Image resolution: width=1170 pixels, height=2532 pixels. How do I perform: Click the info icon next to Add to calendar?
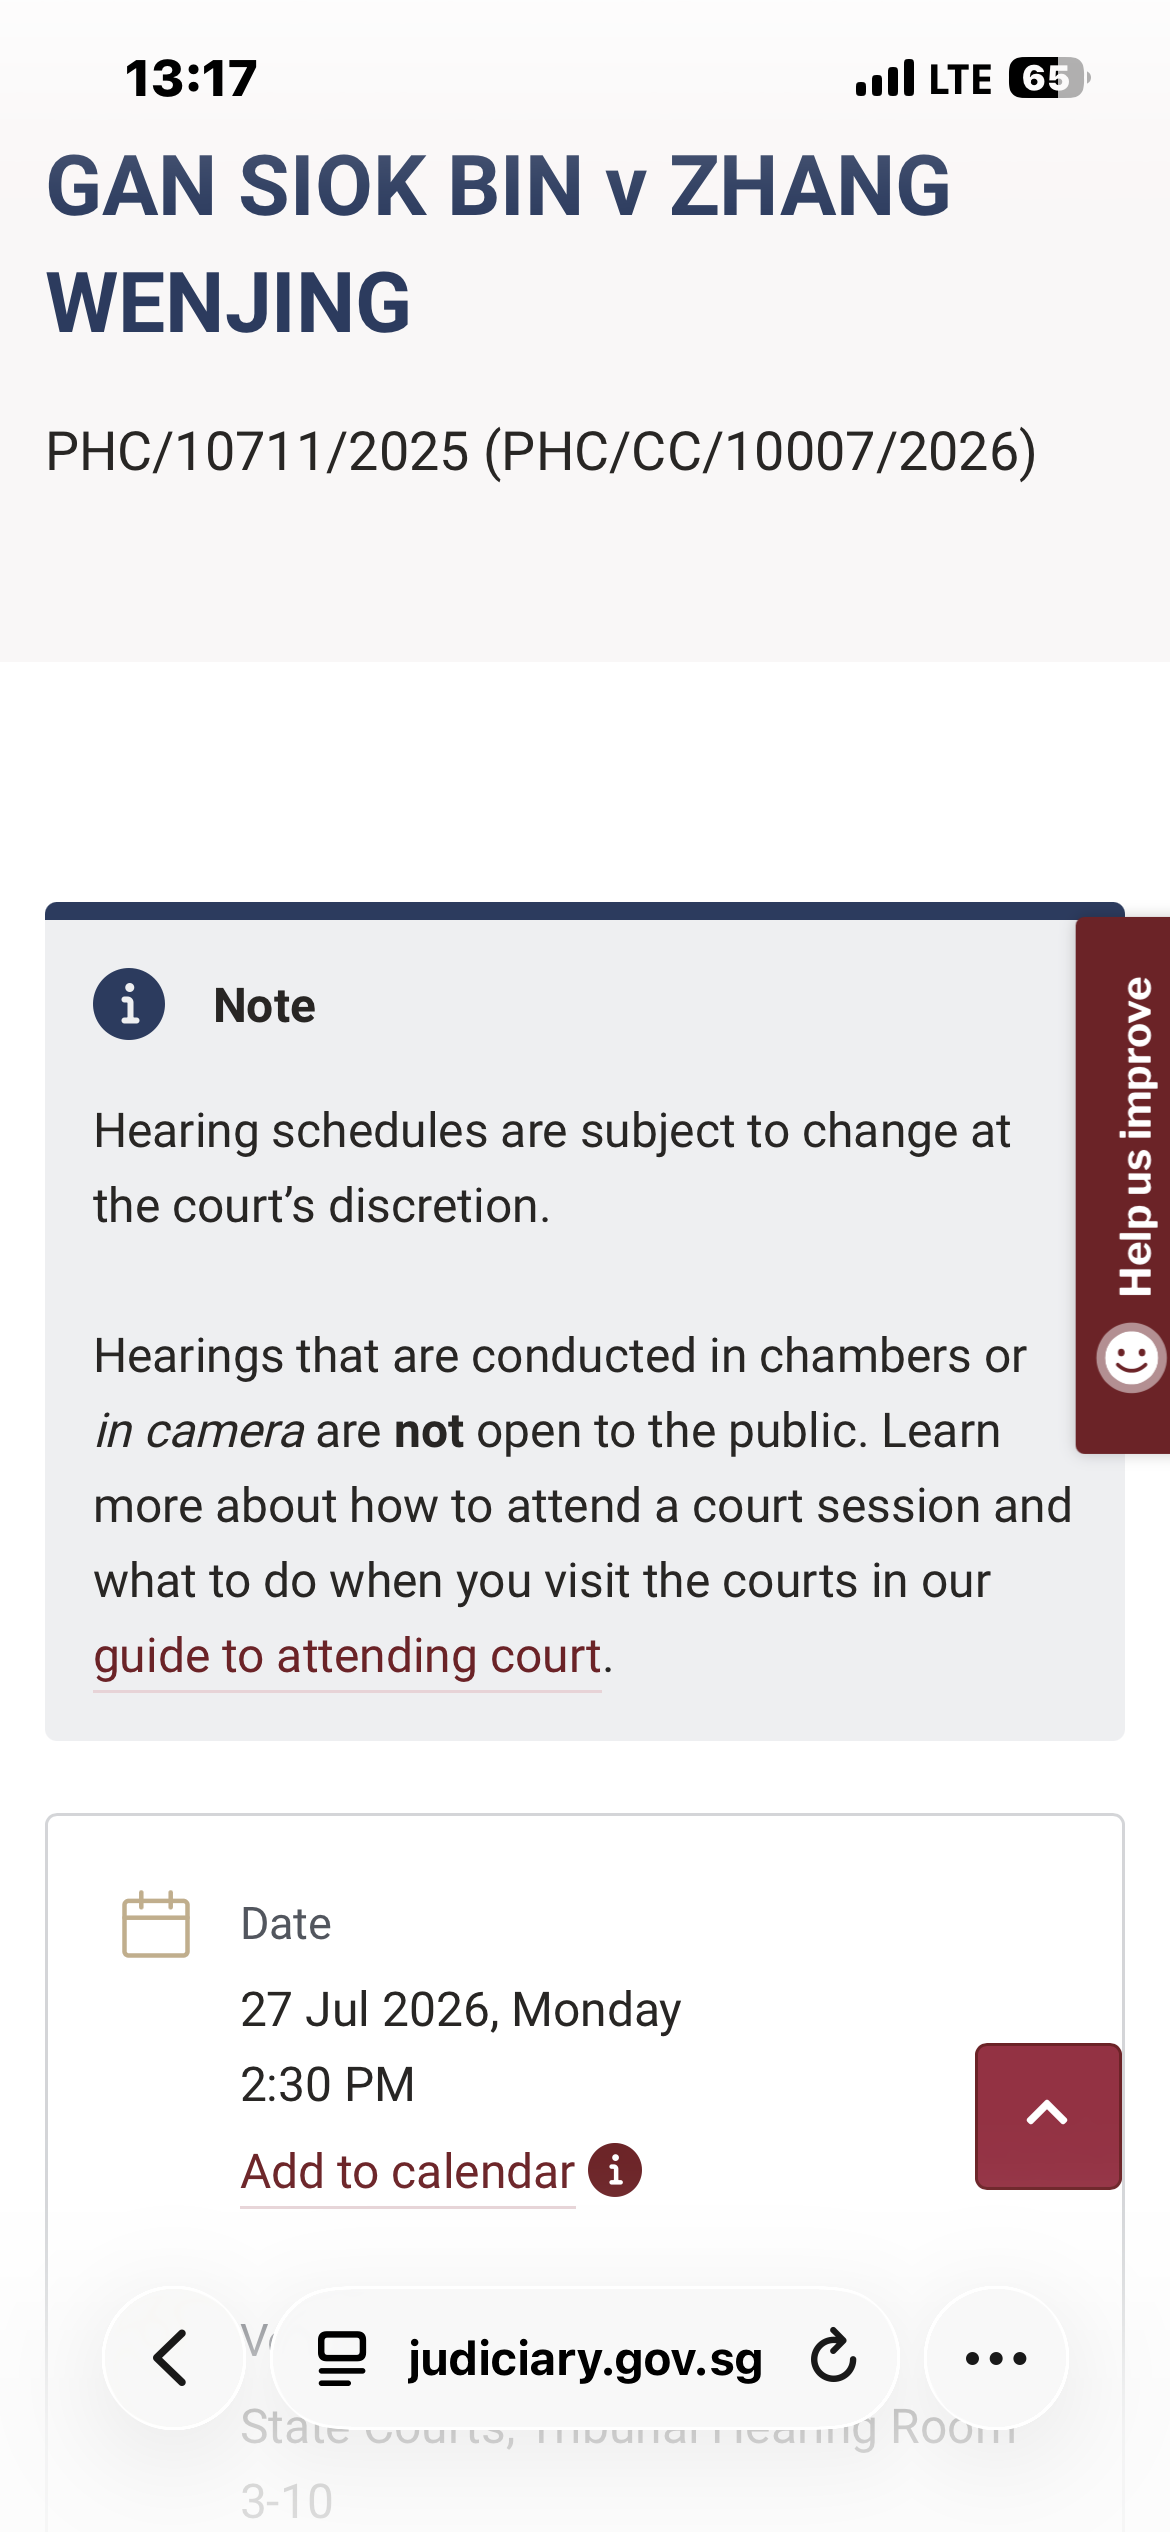[615, 2171]
